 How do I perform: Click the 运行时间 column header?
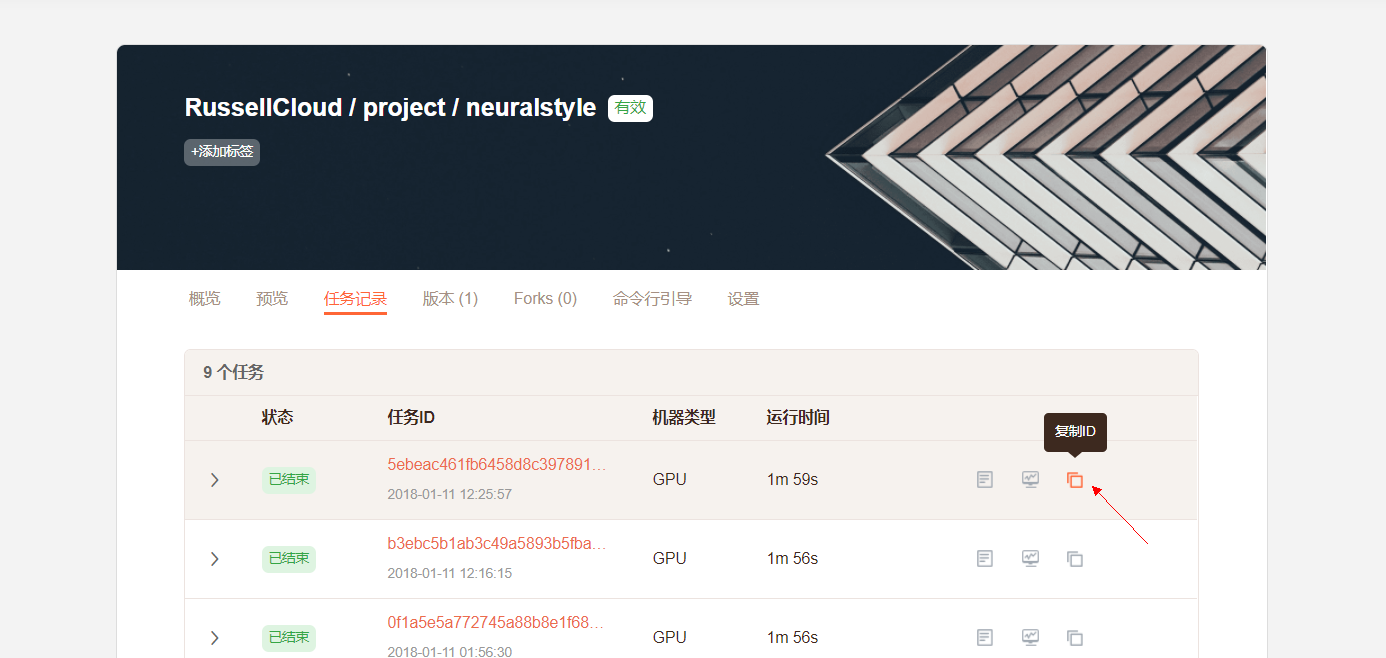(x=798, y=418)
